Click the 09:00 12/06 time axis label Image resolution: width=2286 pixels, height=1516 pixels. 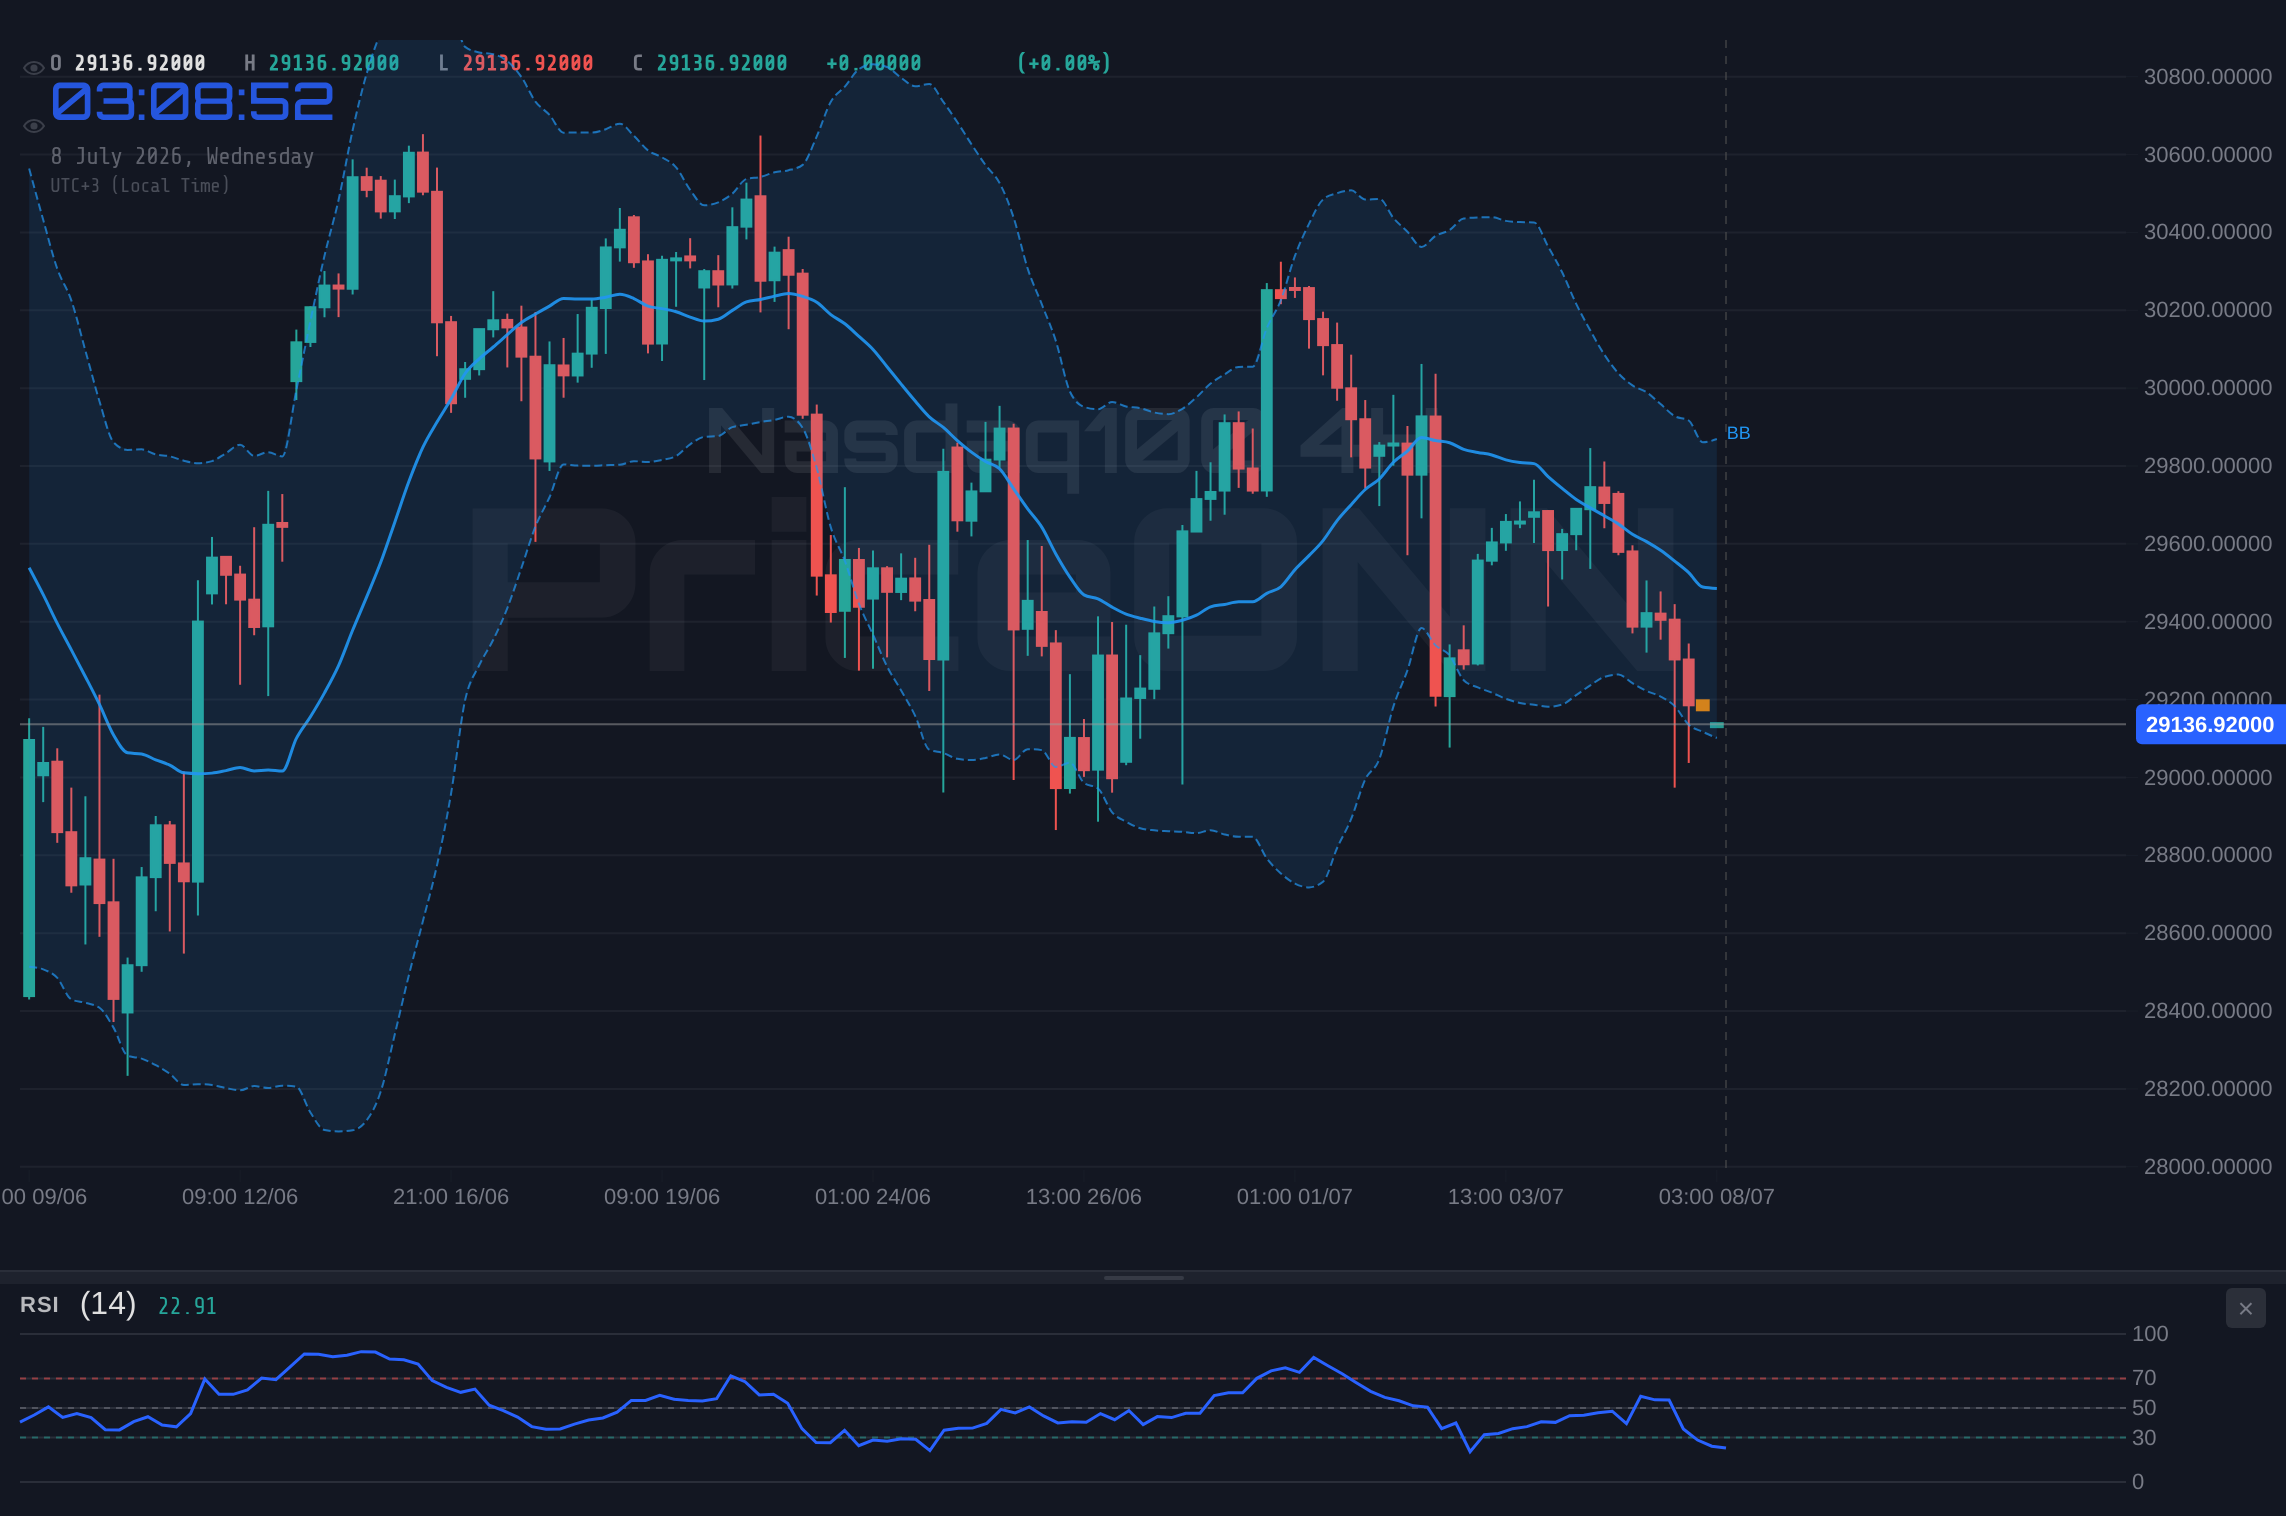240,1197
